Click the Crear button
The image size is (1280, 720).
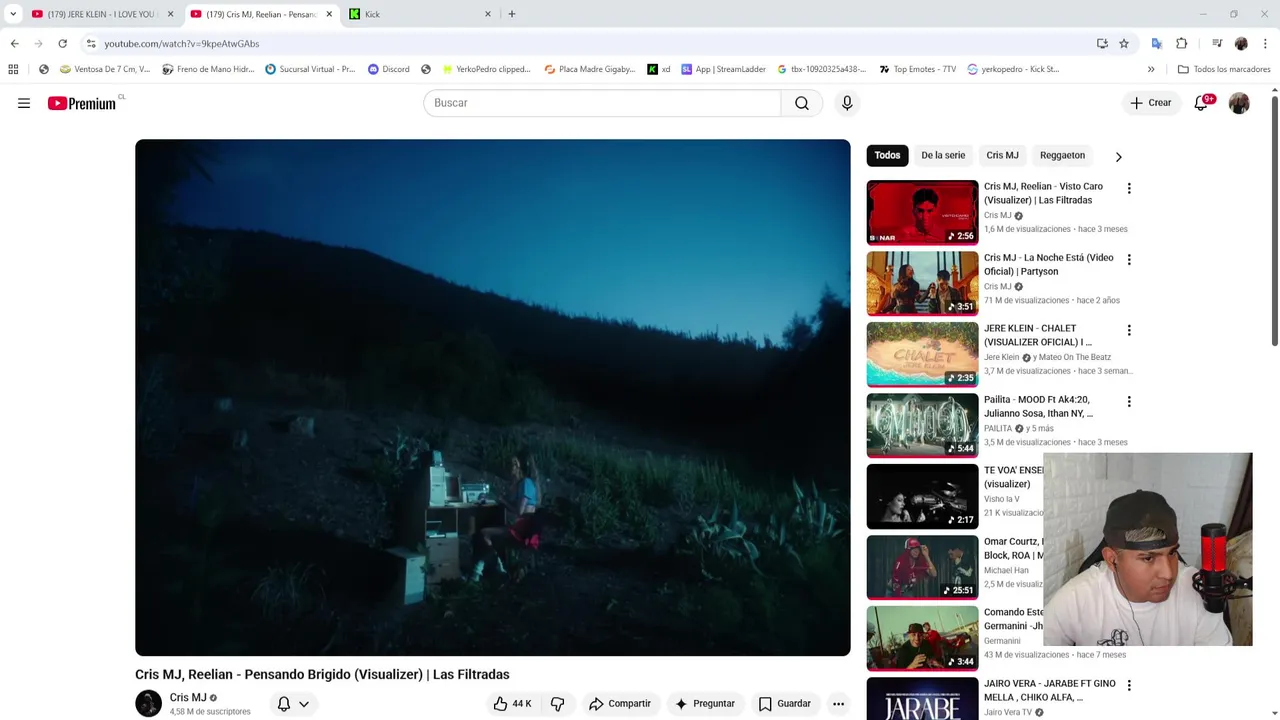click(x=1151, y=103)
